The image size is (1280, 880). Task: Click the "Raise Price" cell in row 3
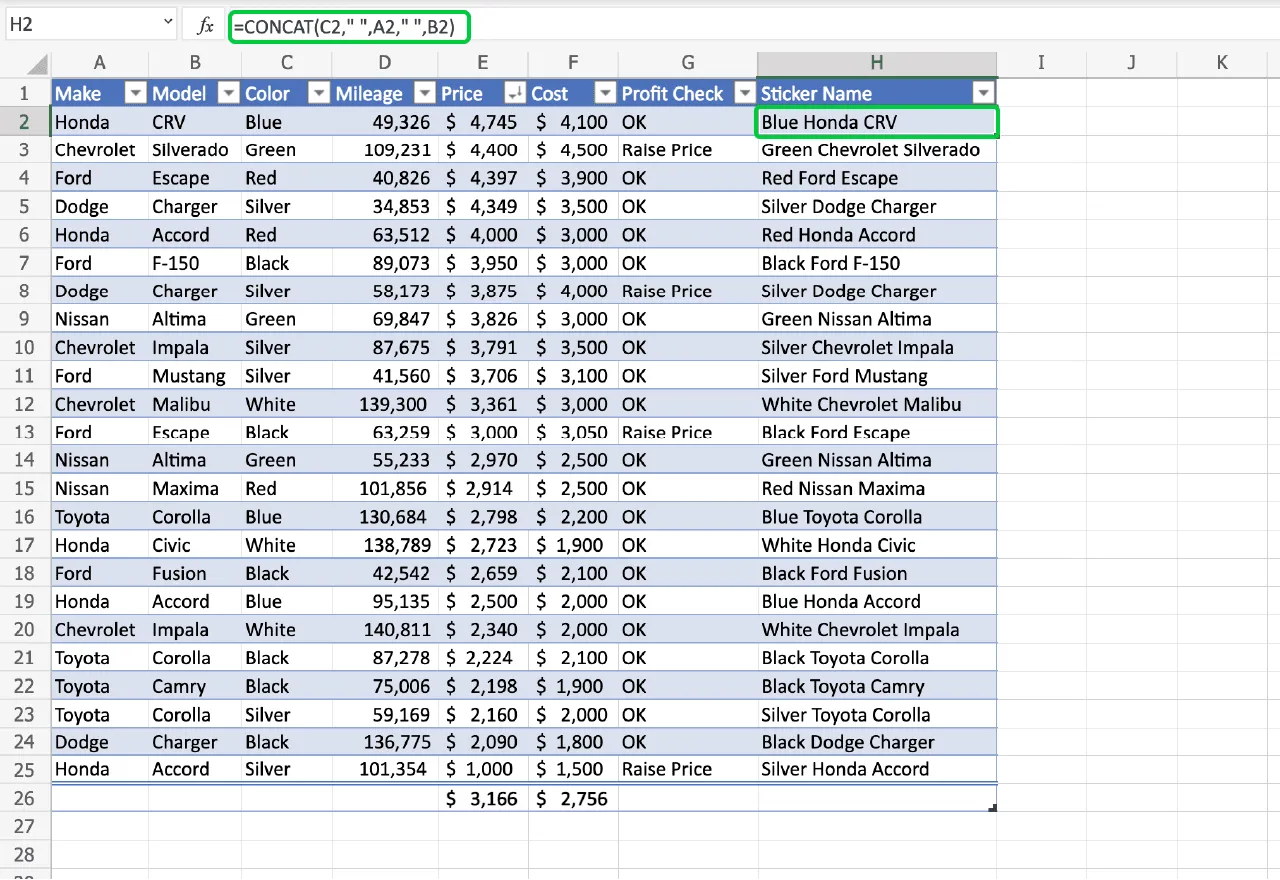(688, 150)
